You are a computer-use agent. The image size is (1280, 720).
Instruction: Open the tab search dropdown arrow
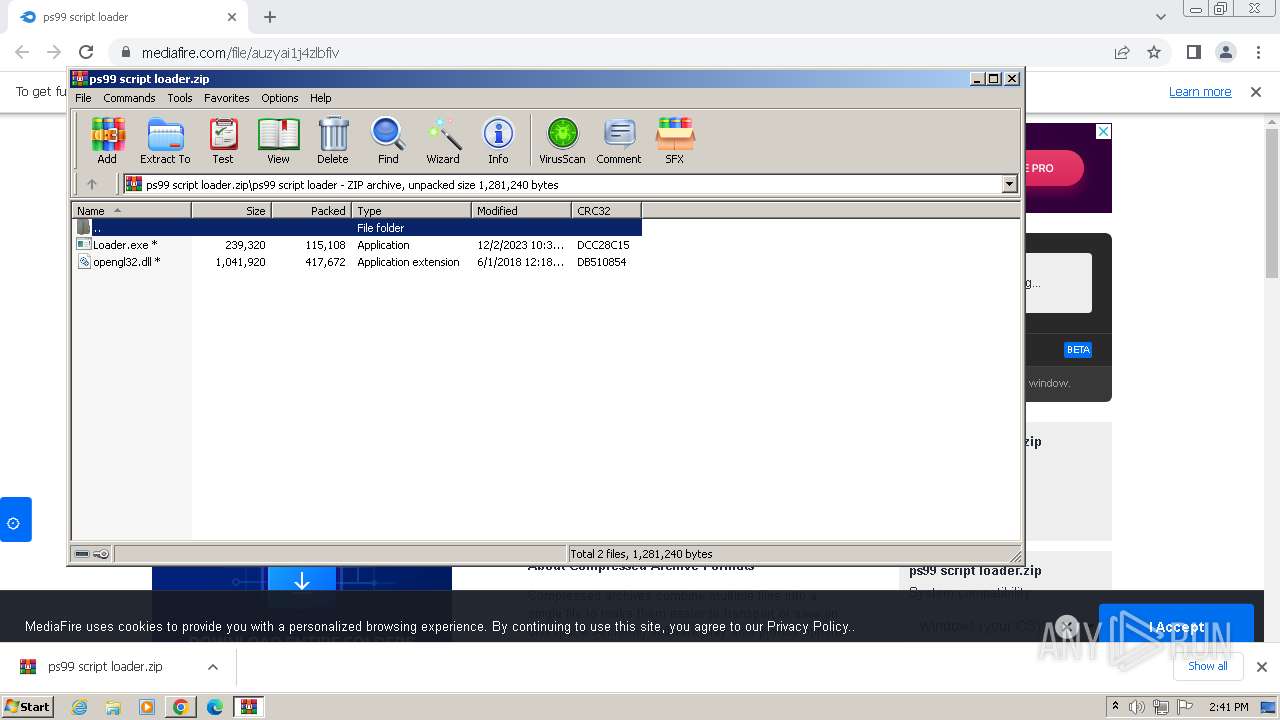tap(1160, 17)
